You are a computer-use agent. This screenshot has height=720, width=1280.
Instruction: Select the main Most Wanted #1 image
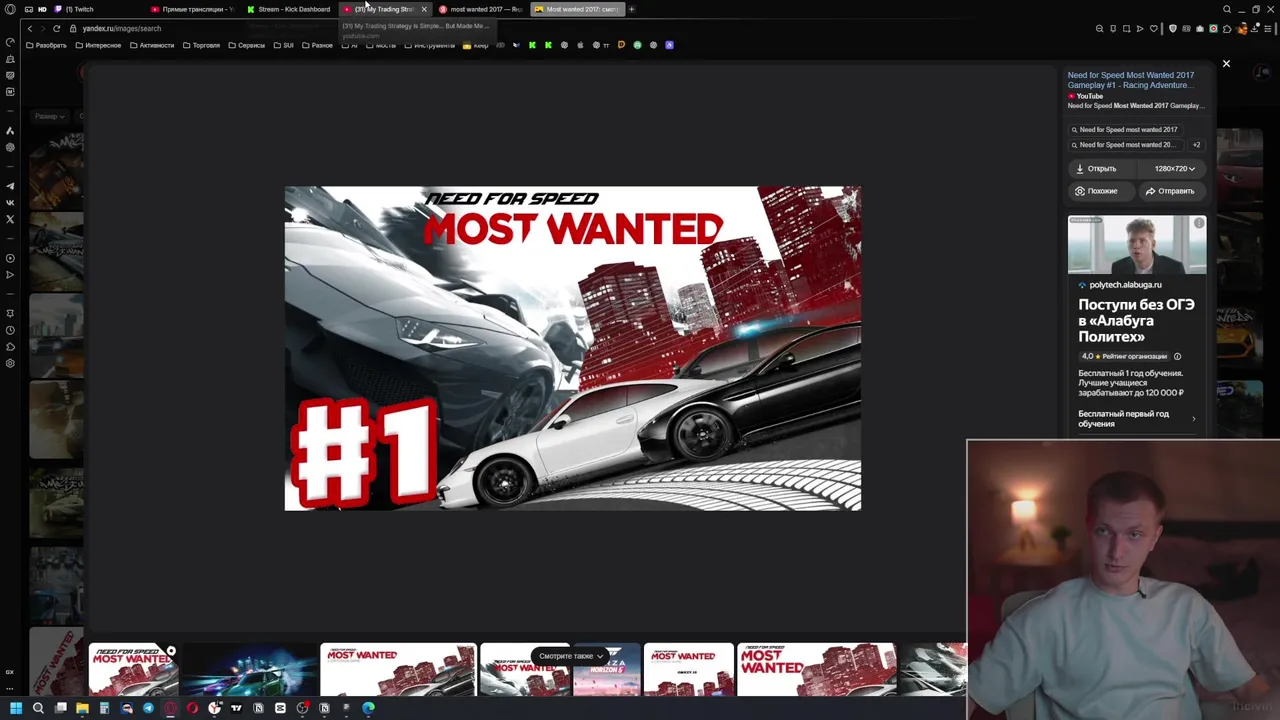tap(572, 348)
